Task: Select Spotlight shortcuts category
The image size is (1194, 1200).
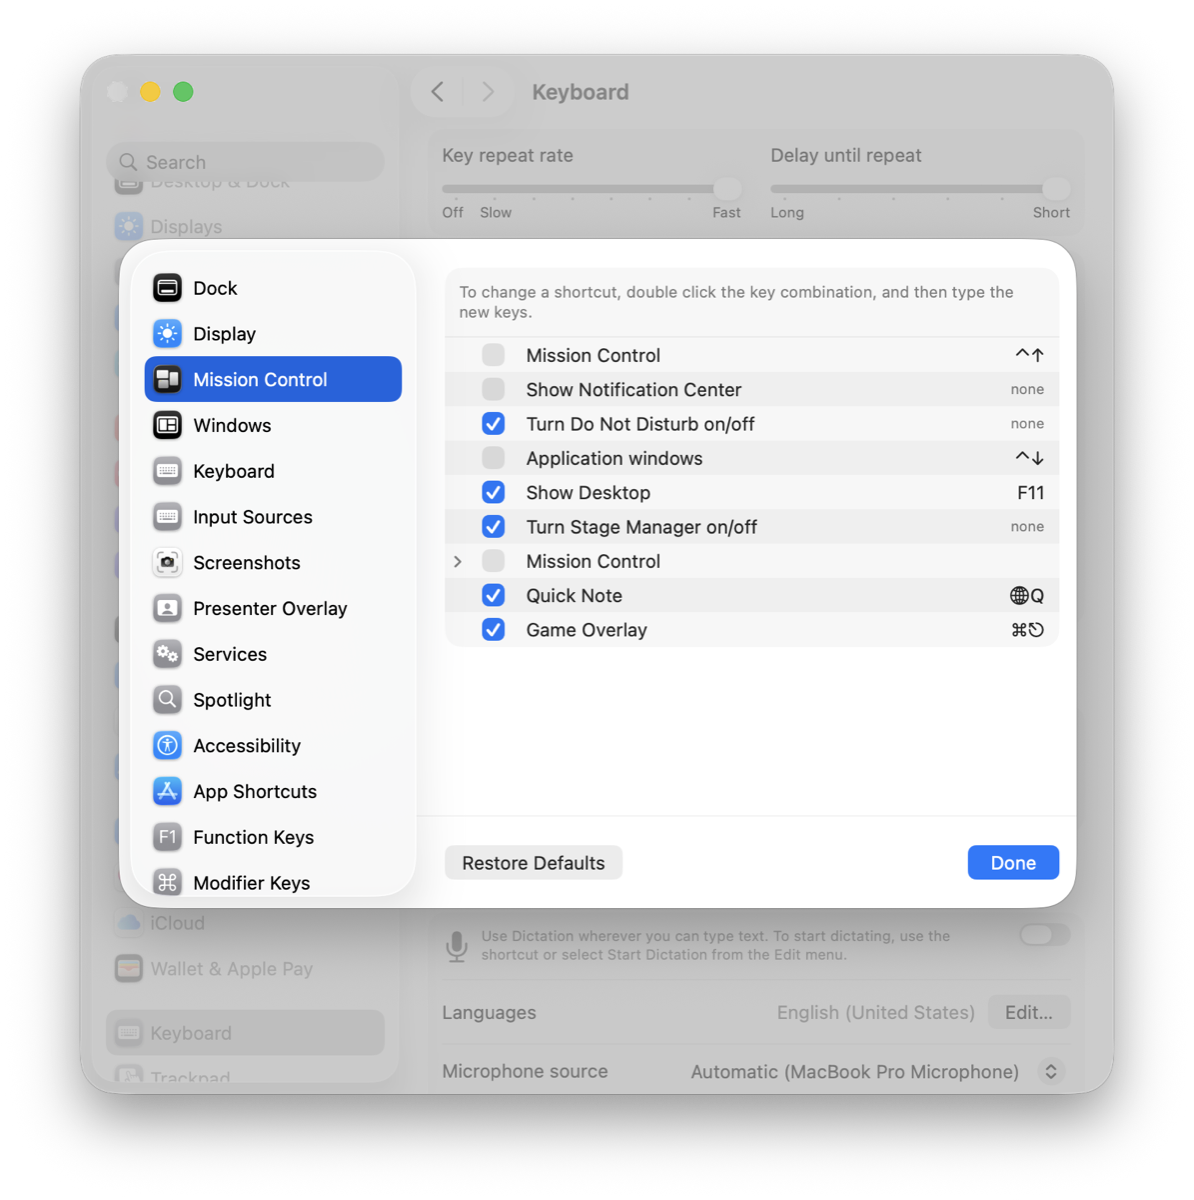Action: (x=273, y=700)
